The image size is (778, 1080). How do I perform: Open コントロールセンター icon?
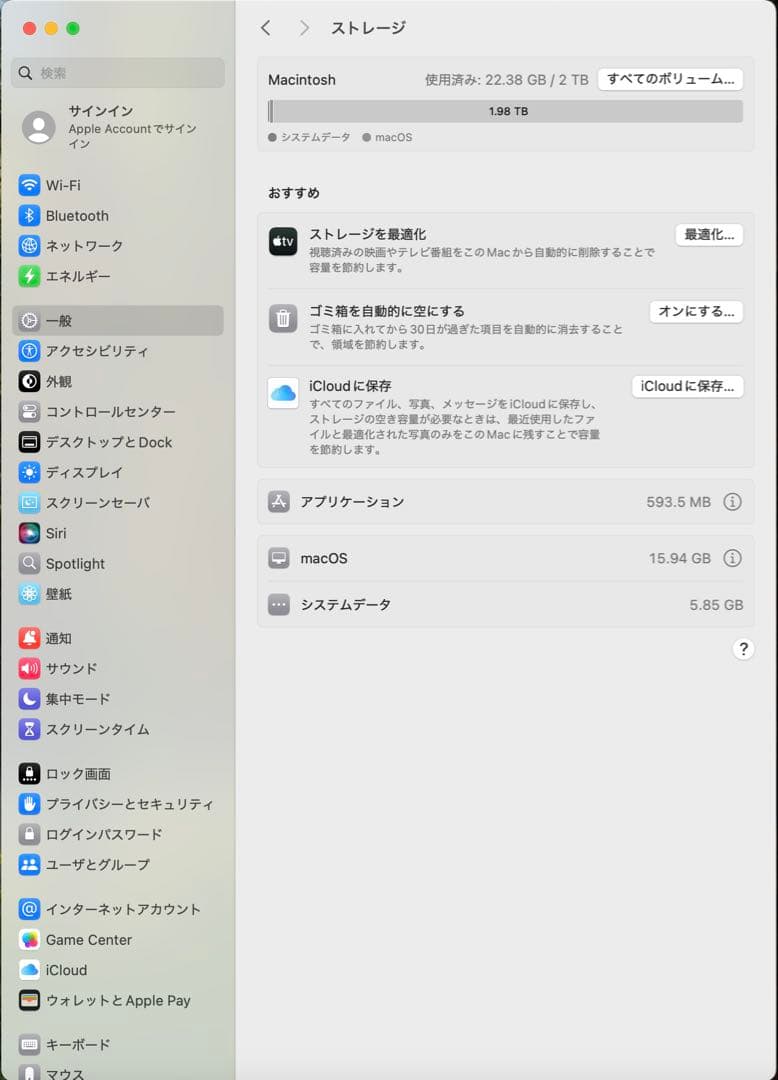[x=29, y=412]
